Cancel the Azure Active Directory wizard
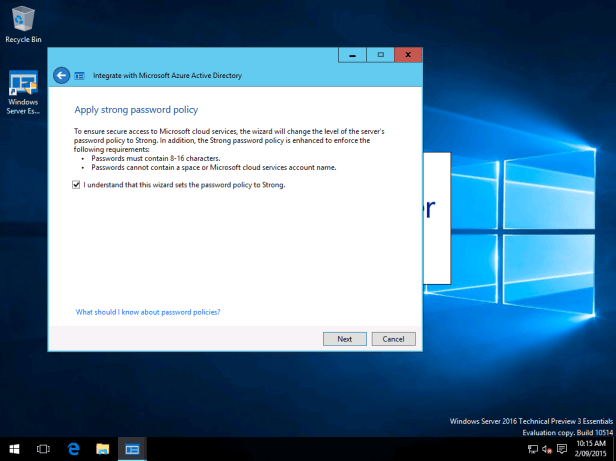Screen dimensions: 616x461 pos(393,339)
